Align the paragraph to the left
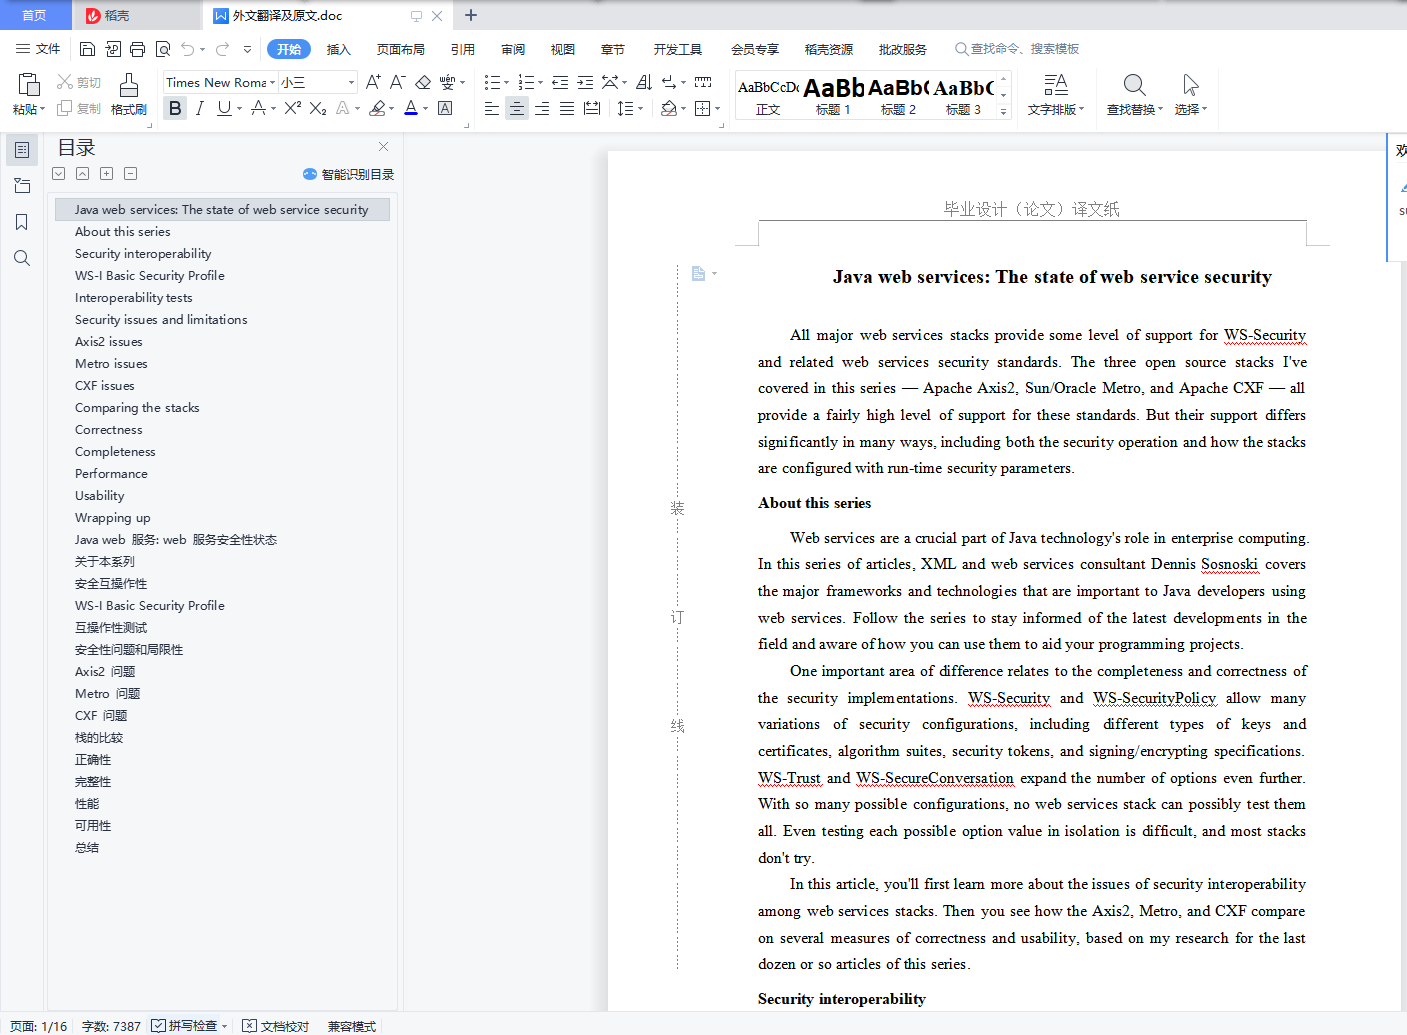This screenshot has height=1035, width=1407. [x=492, y=108]
